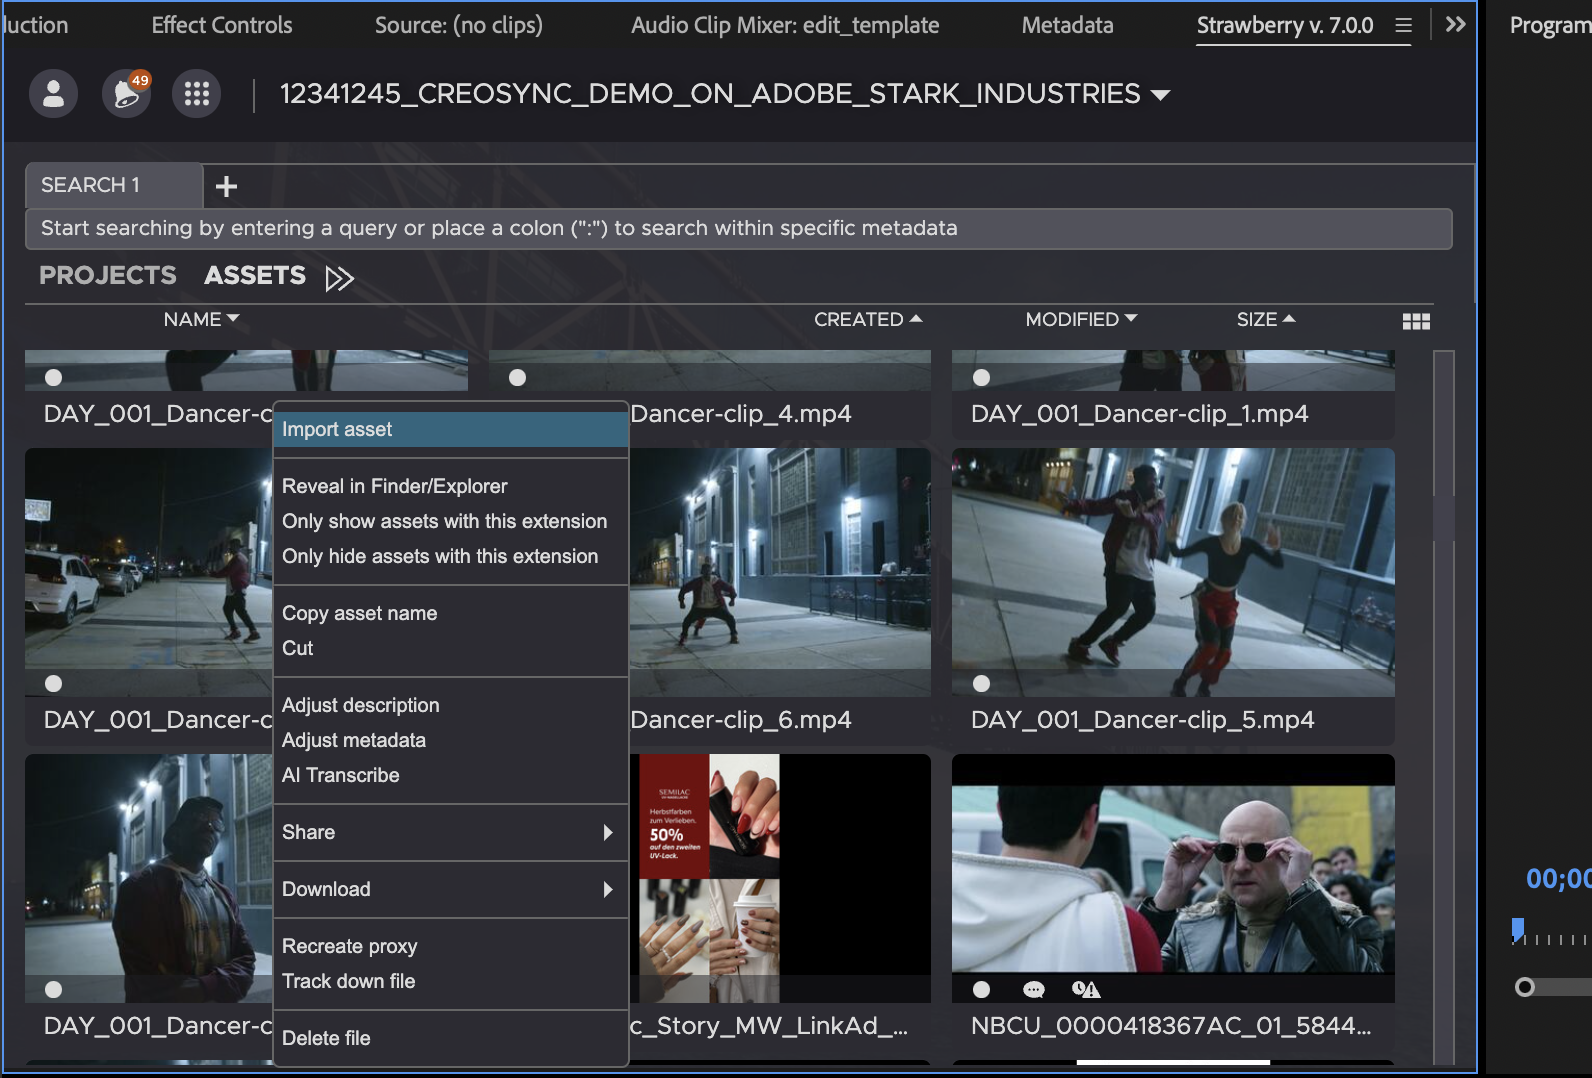Click the search query input field
Image resolution: width=1592 pixels, height=1078 pixels.
[738, 228]
